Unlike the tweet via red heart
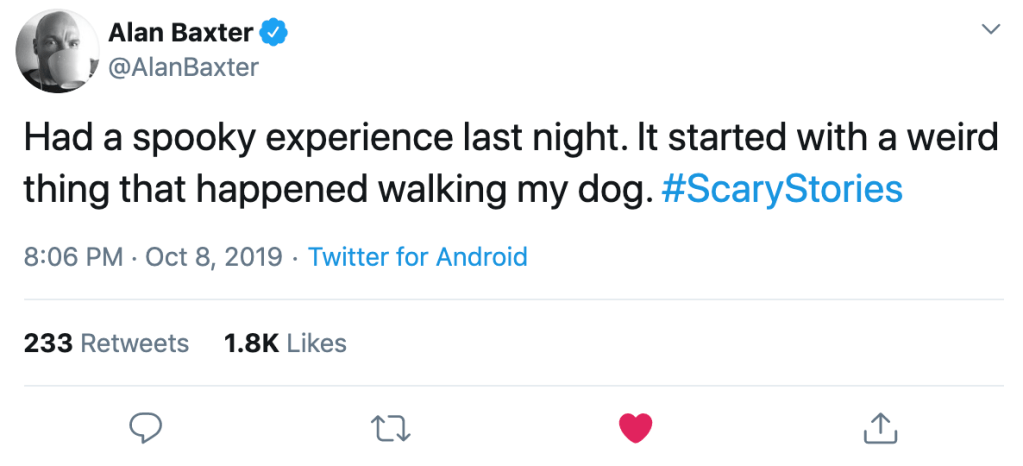 [x=635, y=428]
